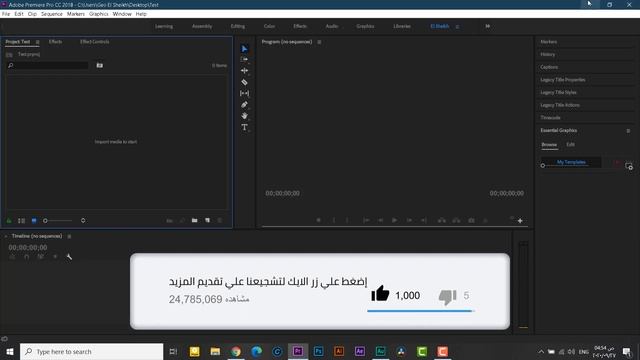
Task: Open the My Templates dropdown
Action: 571,162
